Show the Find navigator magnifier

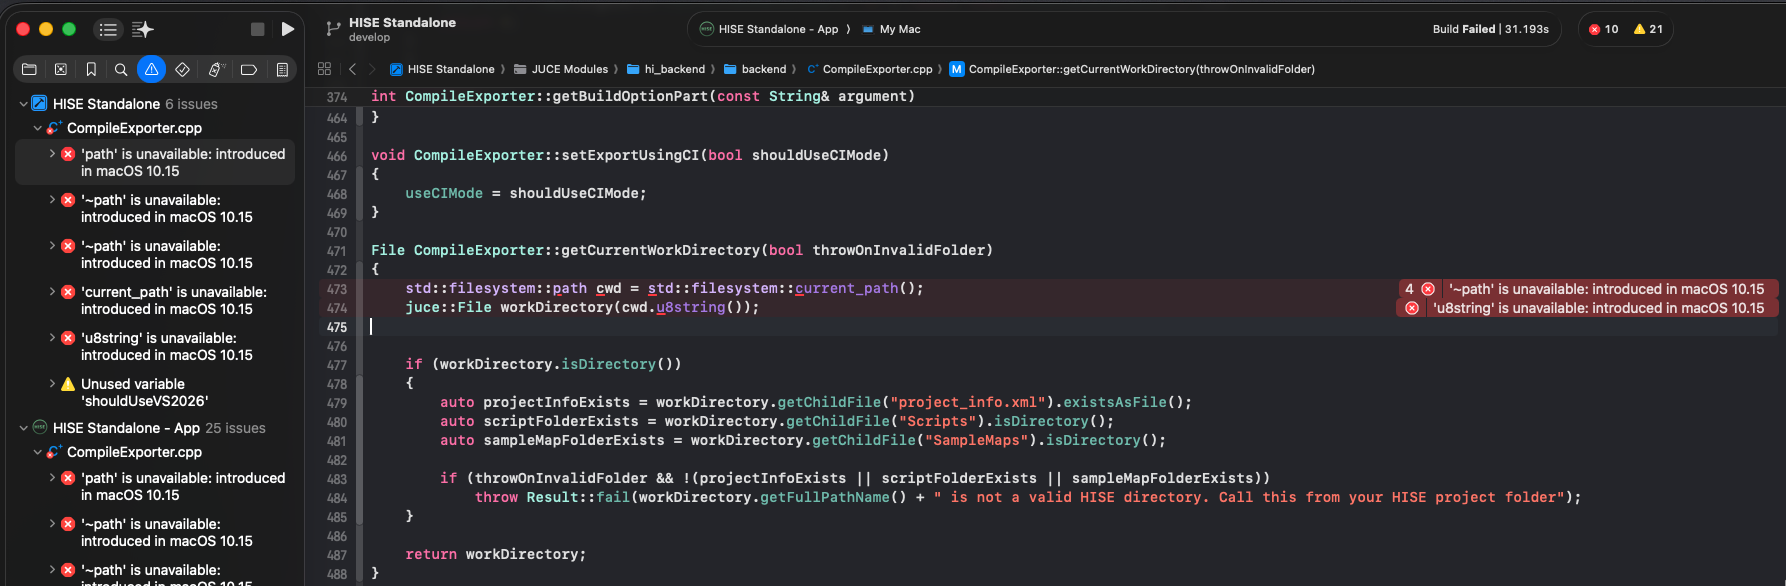121,69
